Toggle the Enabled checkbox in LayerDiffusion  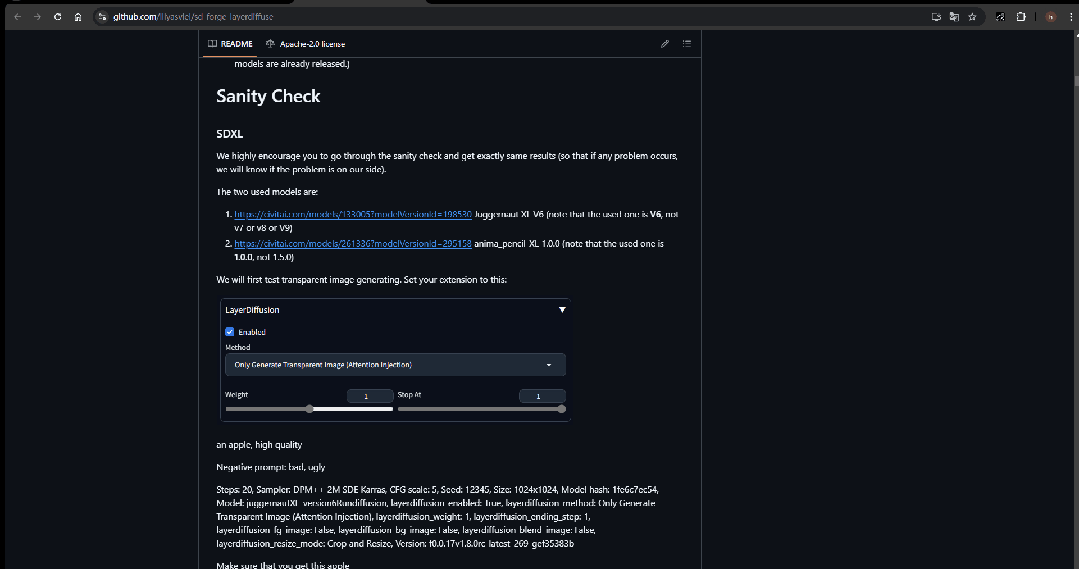tap(230, 332)
